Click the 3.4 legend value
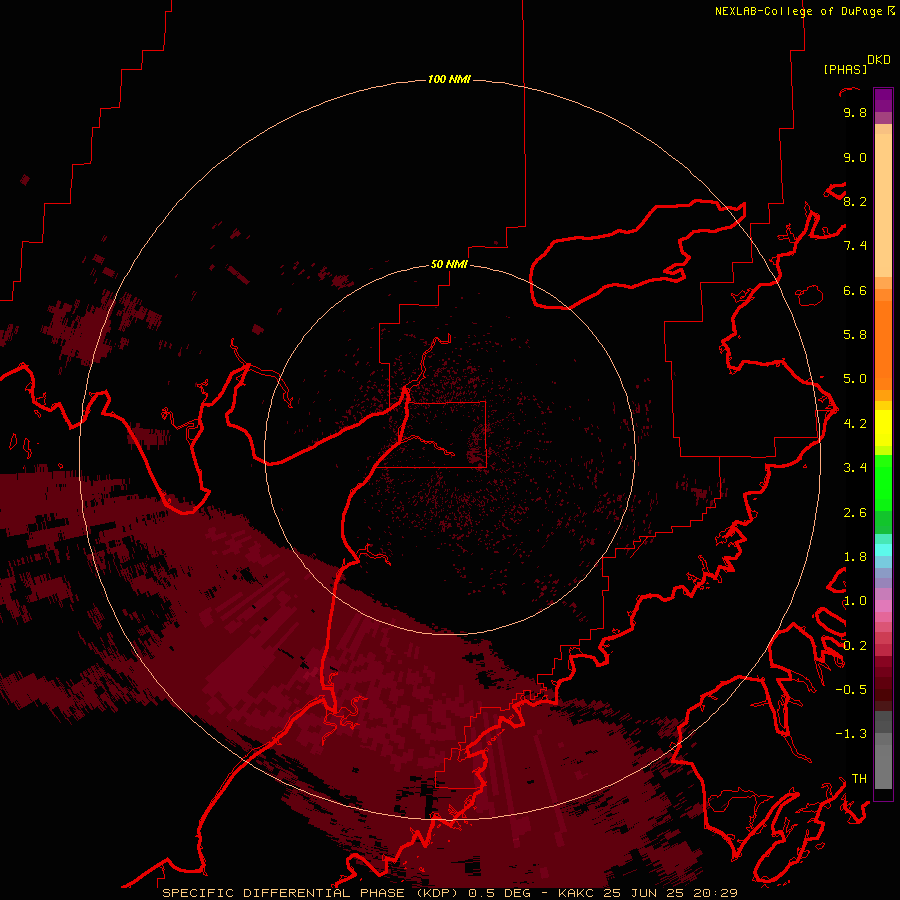This screenshot has height=900, width=900. [x=855, y=468]
